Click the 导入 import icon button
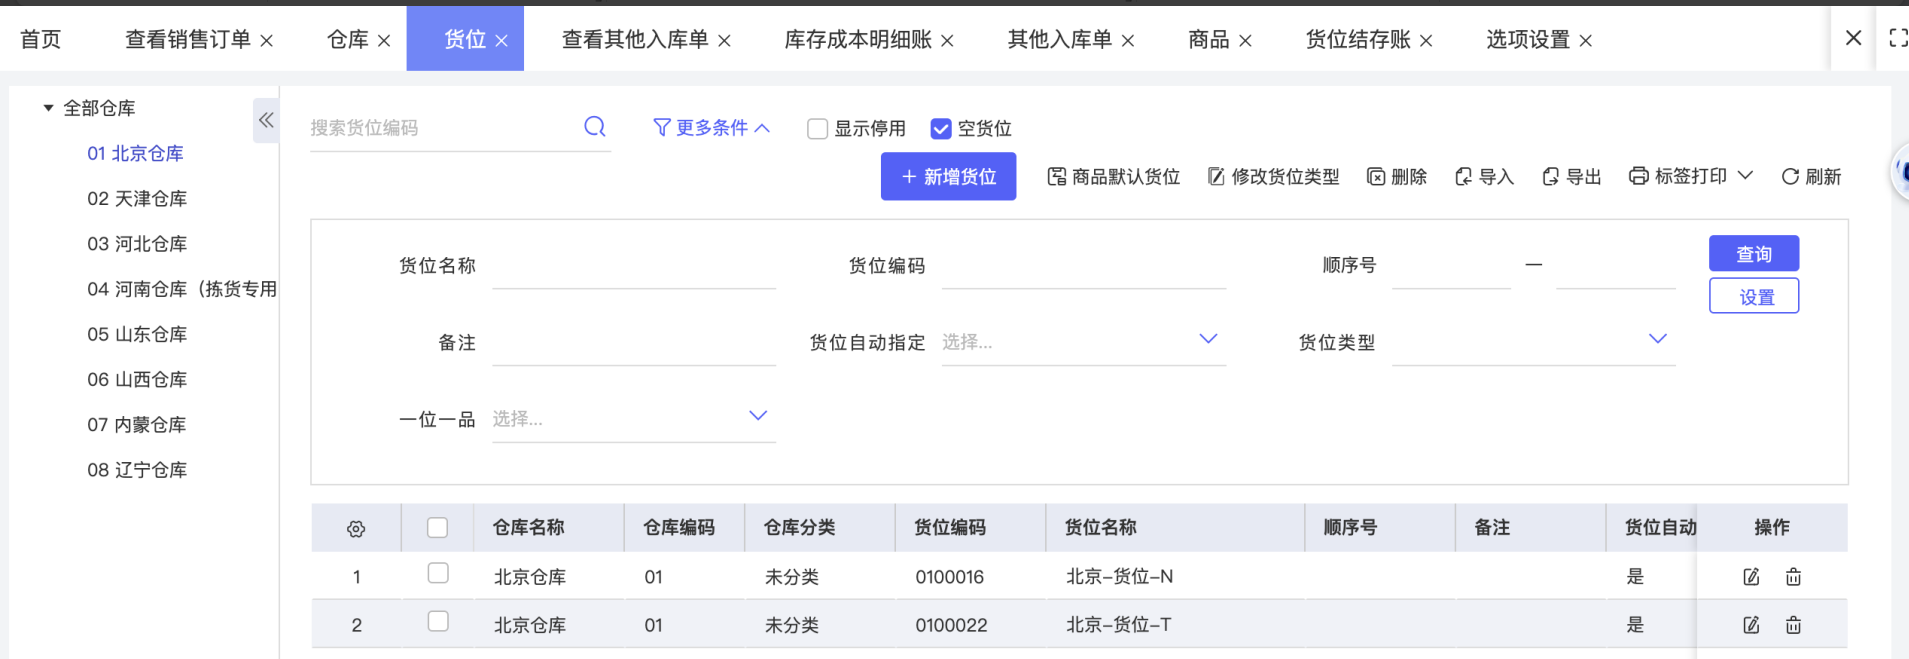 pos(1484,177)
